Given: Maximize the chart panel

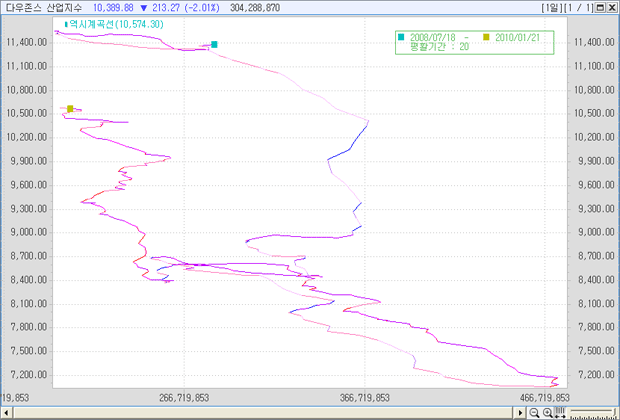Looking at the screenshot, I should (x=601, y=7).
